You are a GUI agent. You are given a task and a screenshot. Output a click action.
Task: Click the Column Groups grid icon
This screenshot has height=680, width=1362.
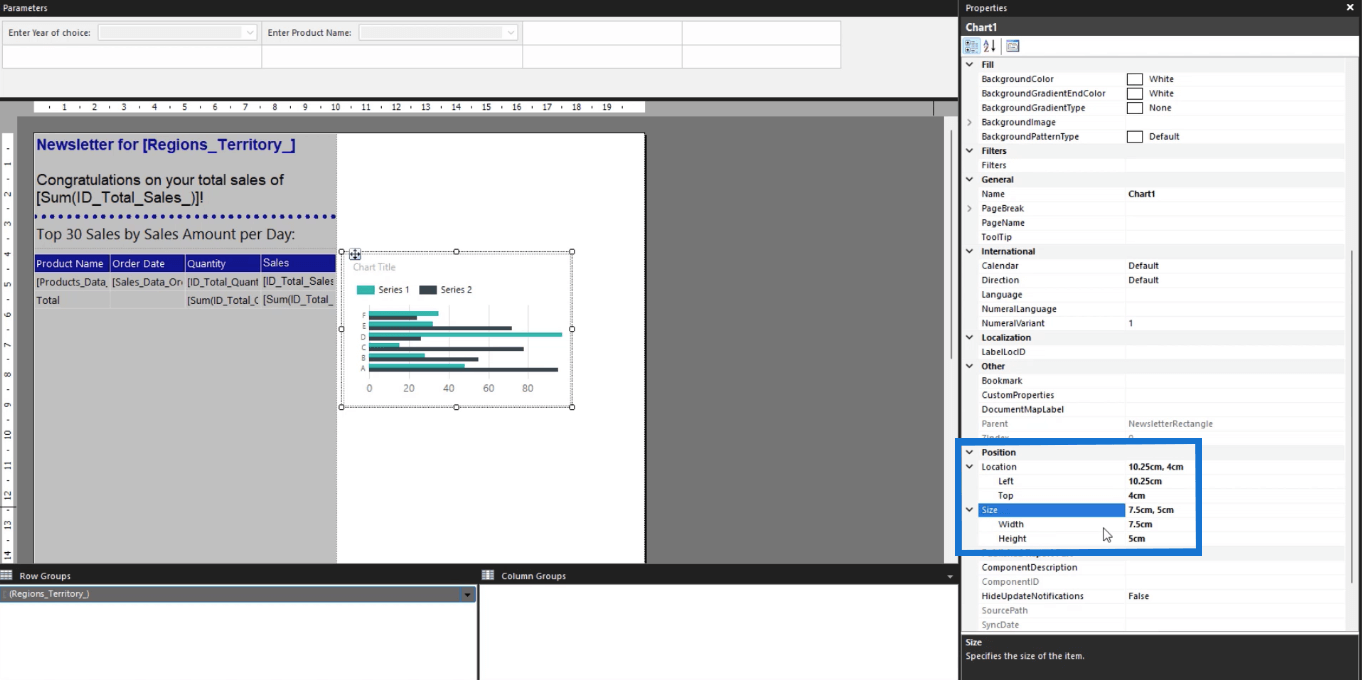coord(488,575)
